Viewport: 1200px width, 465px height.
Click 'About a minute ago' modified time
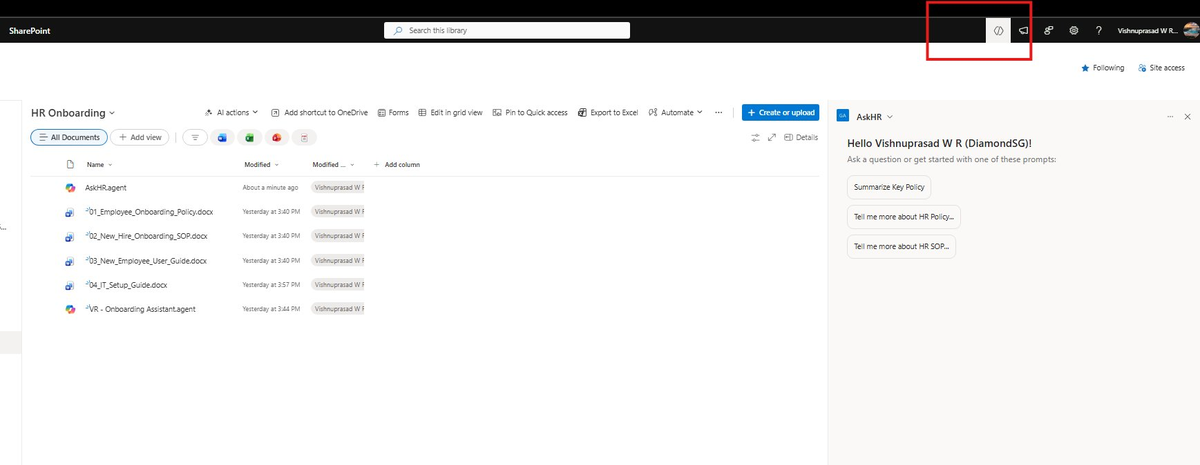(x=270, y=187)
